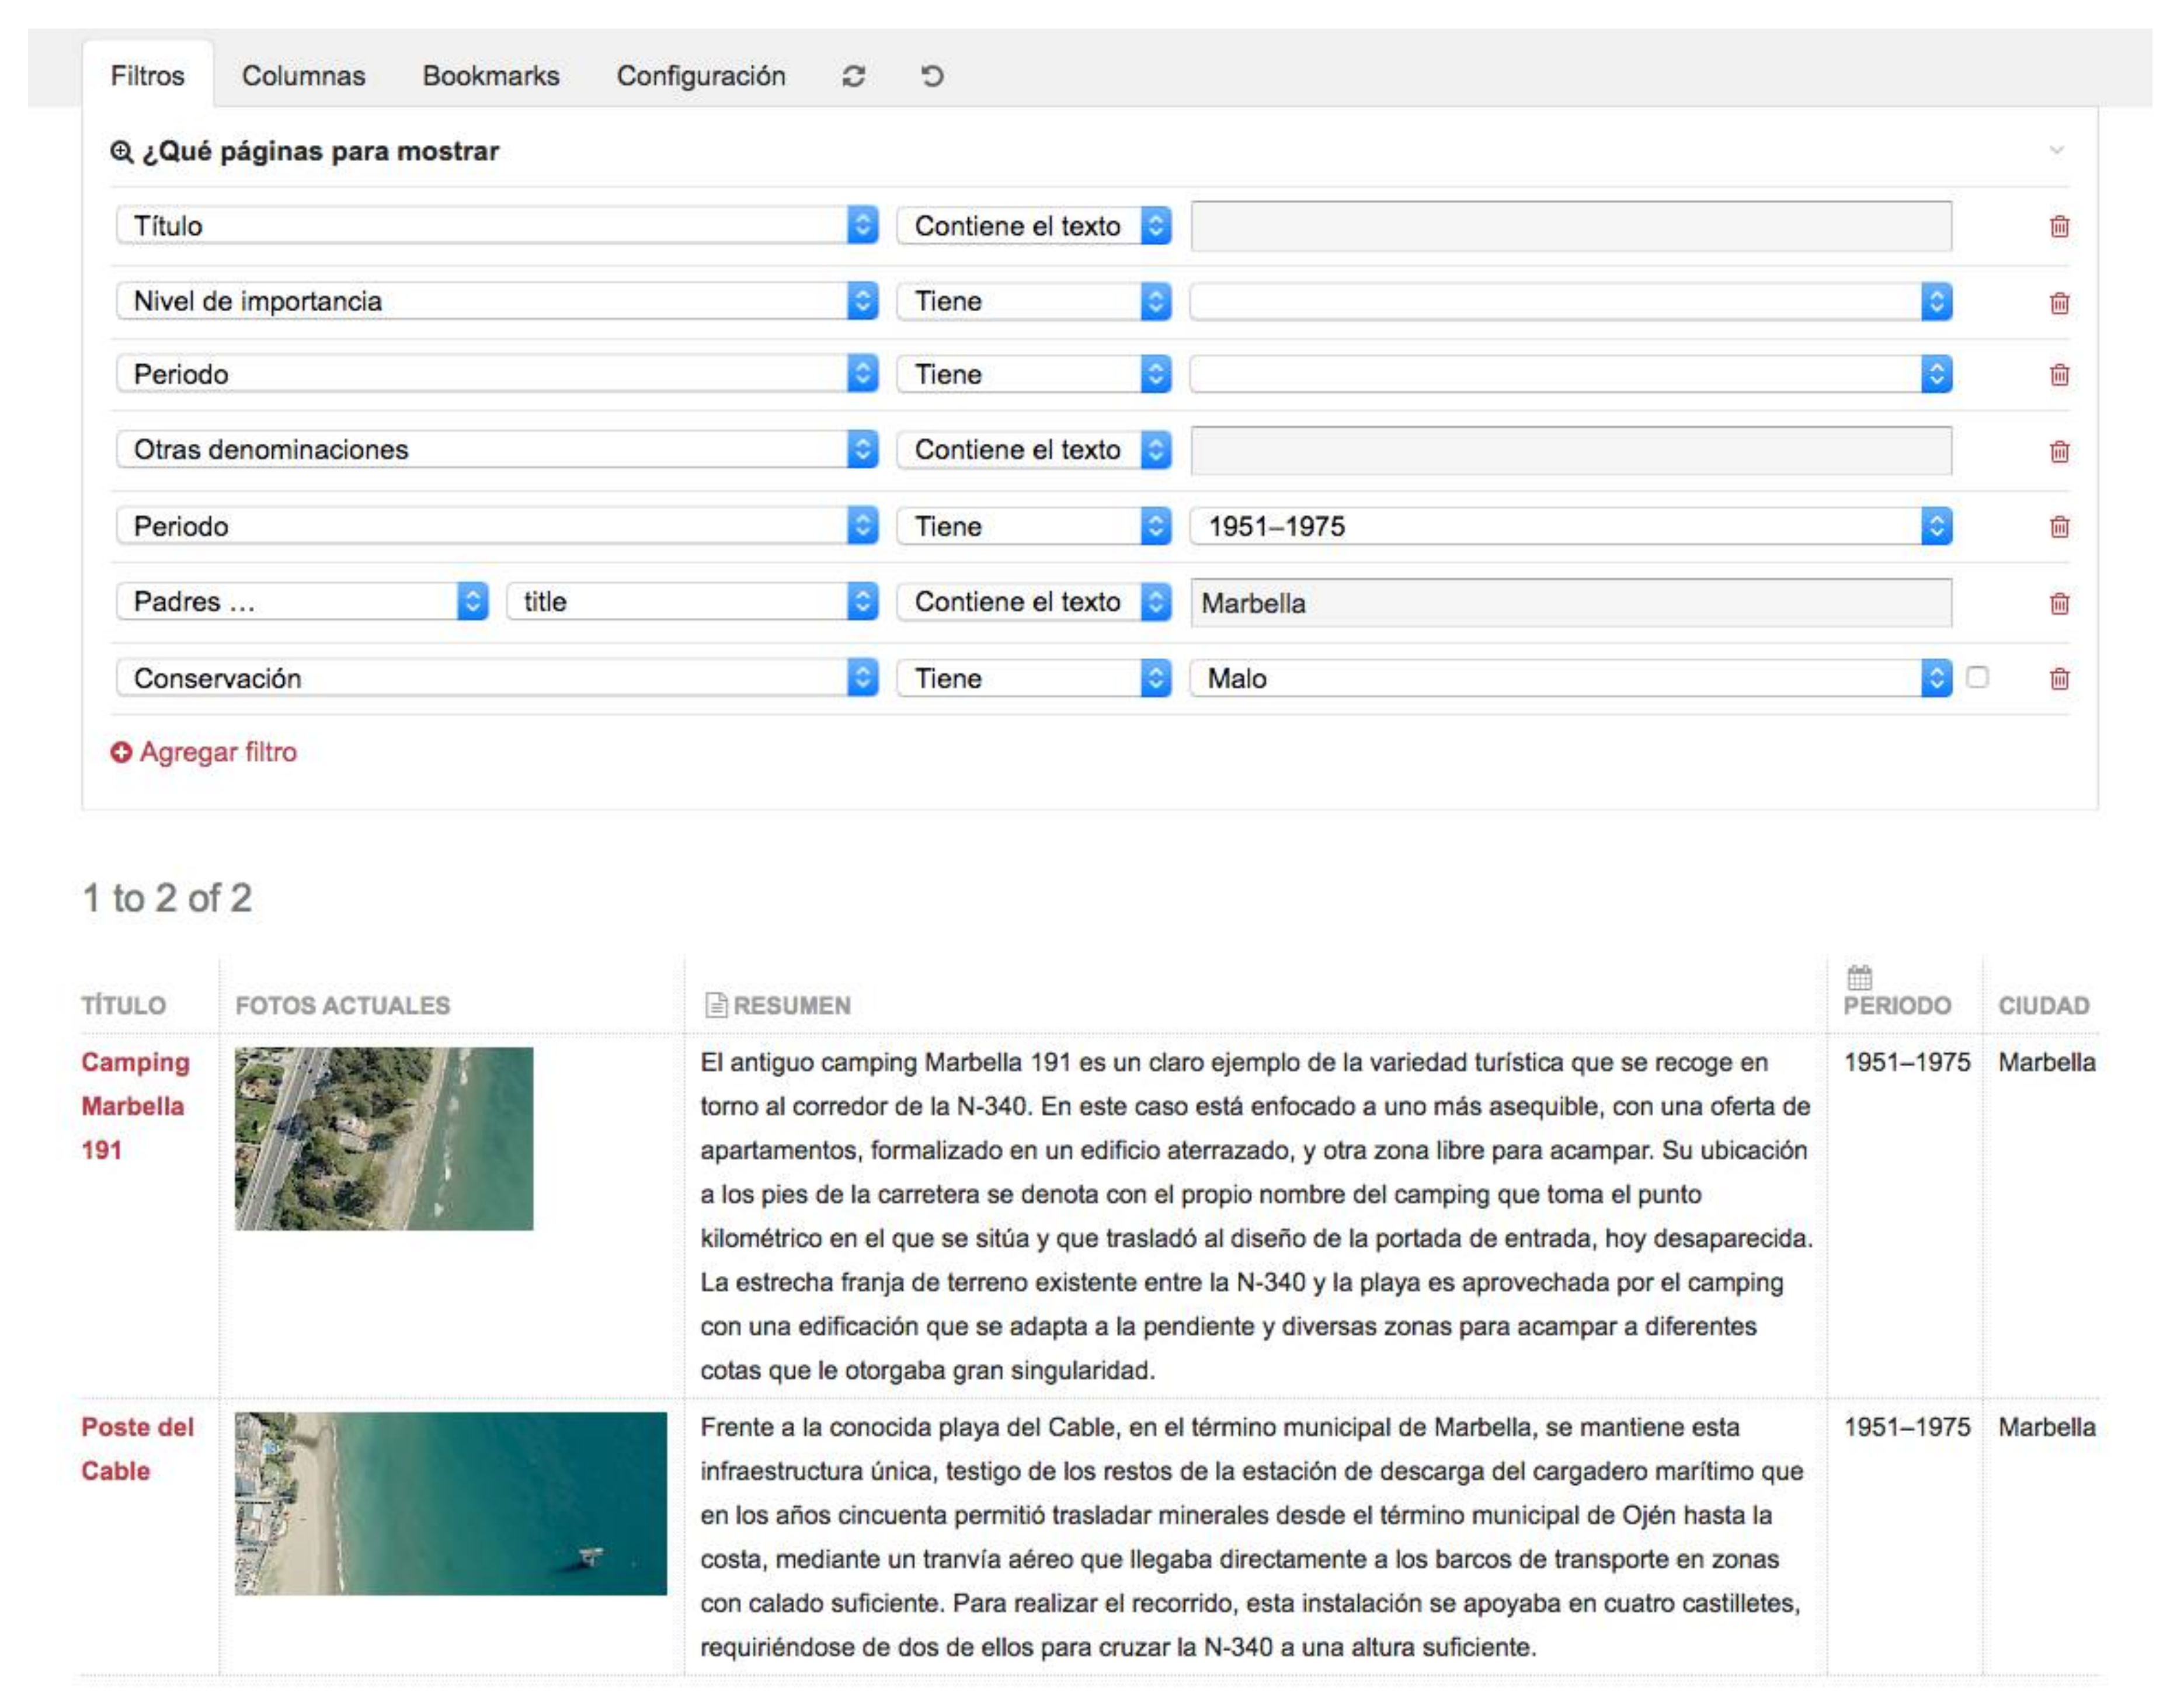
Task: Delete the Periodo 1951–1975 filter
Action: [2059, 527]
